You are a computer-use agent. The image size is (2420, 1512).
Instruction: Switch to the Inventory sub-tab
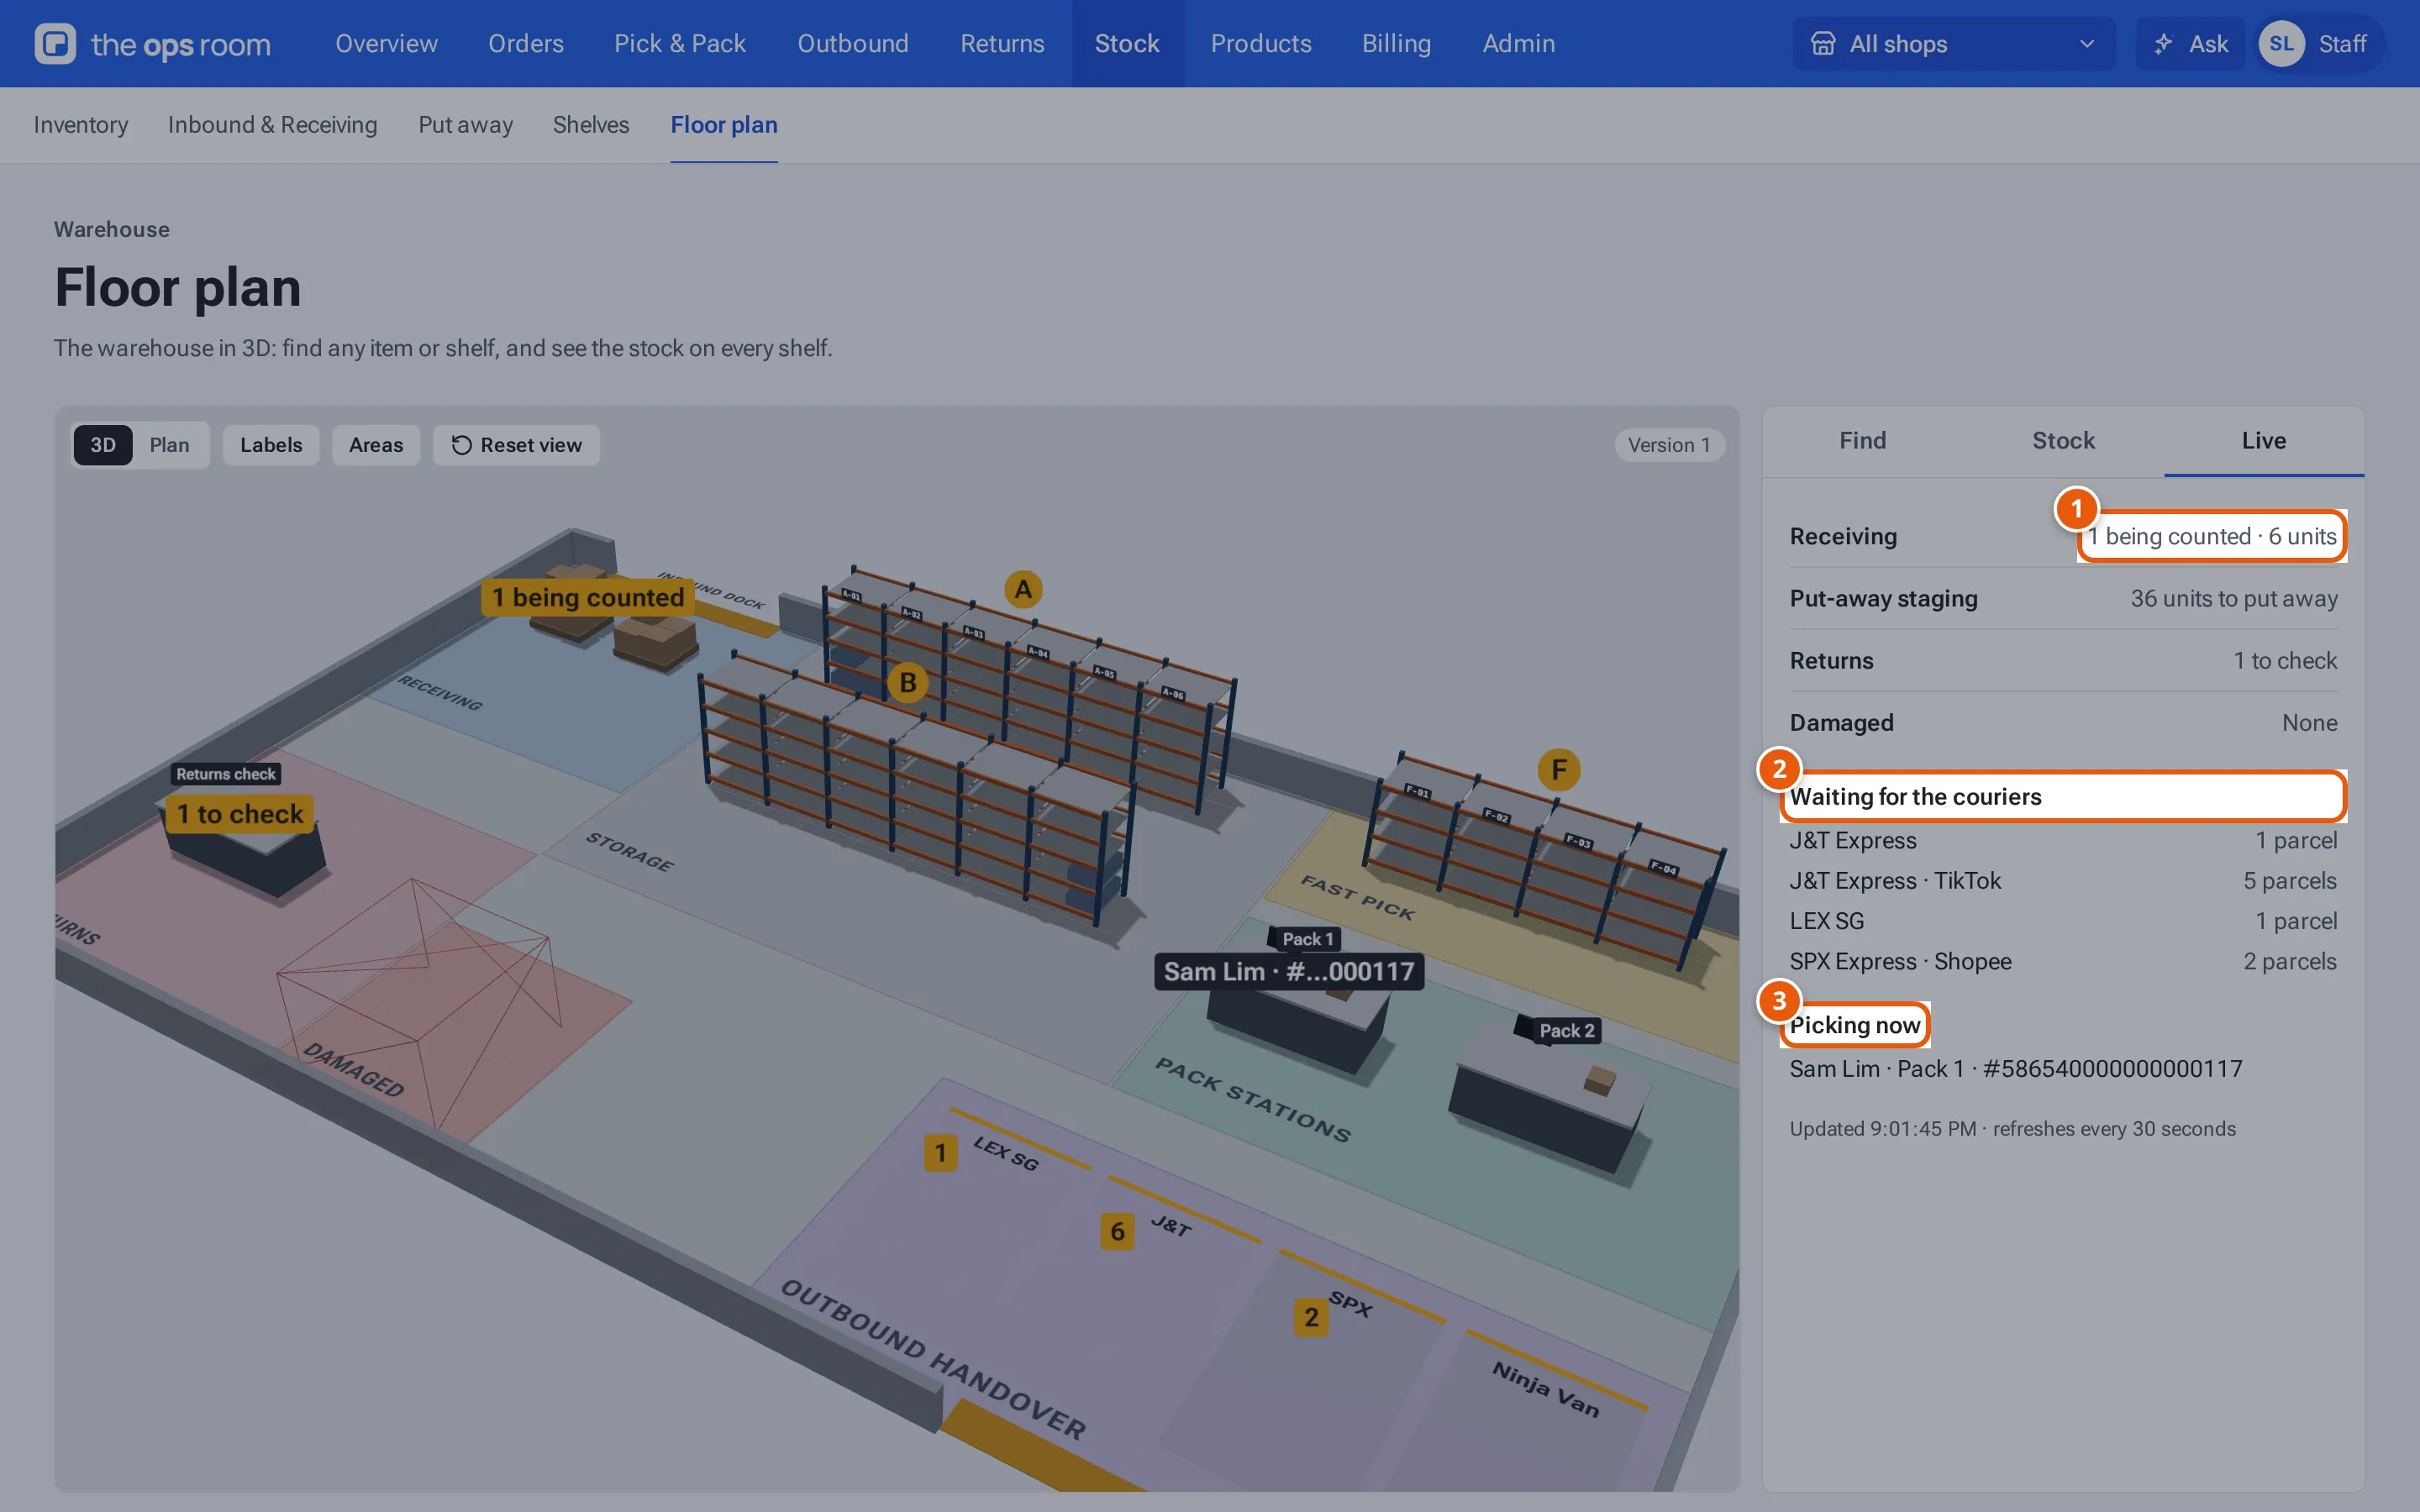(81, 125)
